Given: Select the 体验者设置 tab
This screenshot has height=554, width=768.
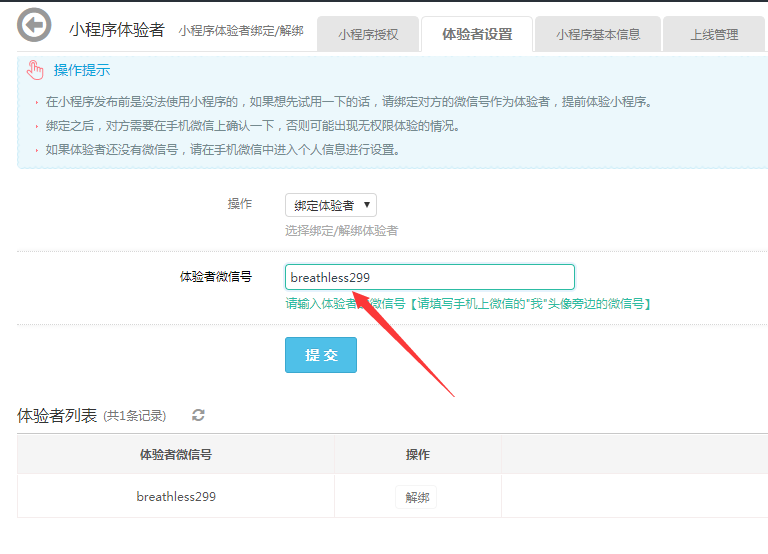Looking at the screenshot, I should point(477,34).
